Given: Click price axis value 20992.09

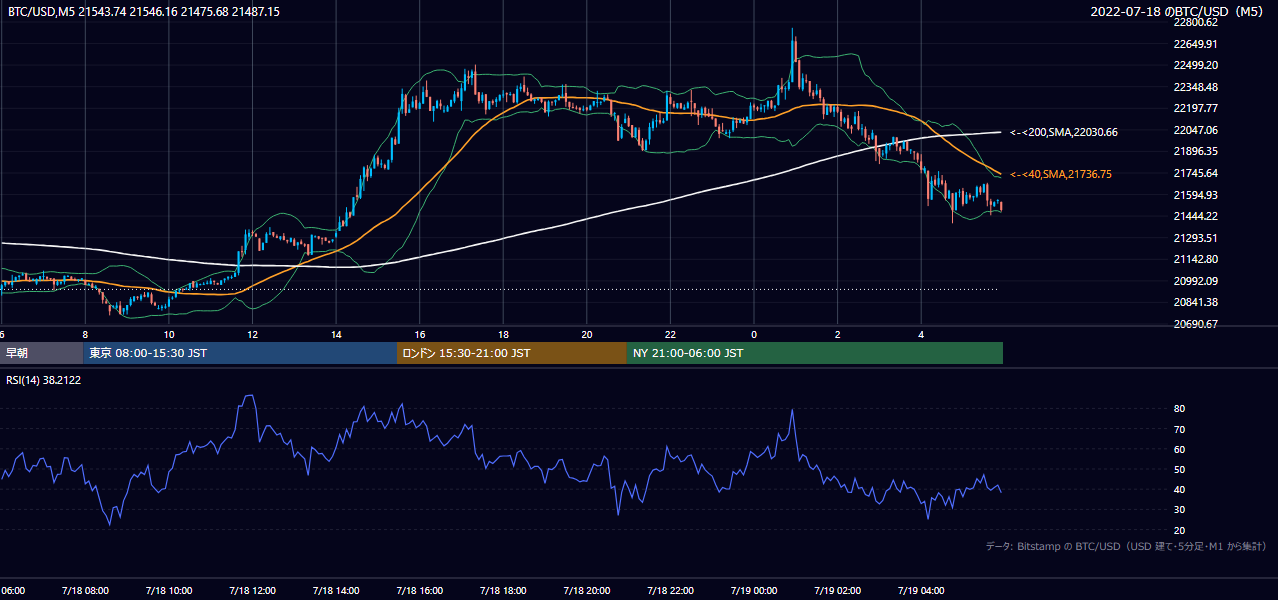Looking at the screenshot, I should (x=1196, y=281).
